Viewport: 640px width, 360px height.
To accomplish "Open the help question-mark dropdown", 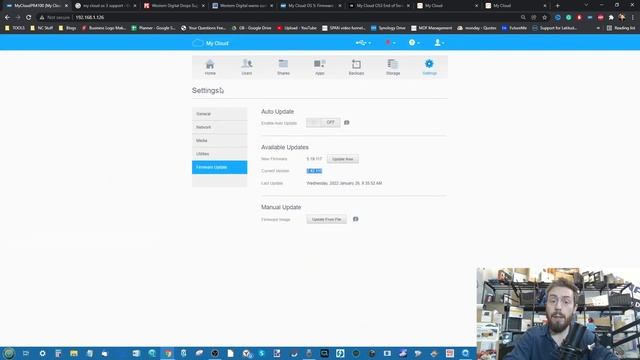I will [x=414, y=42].
